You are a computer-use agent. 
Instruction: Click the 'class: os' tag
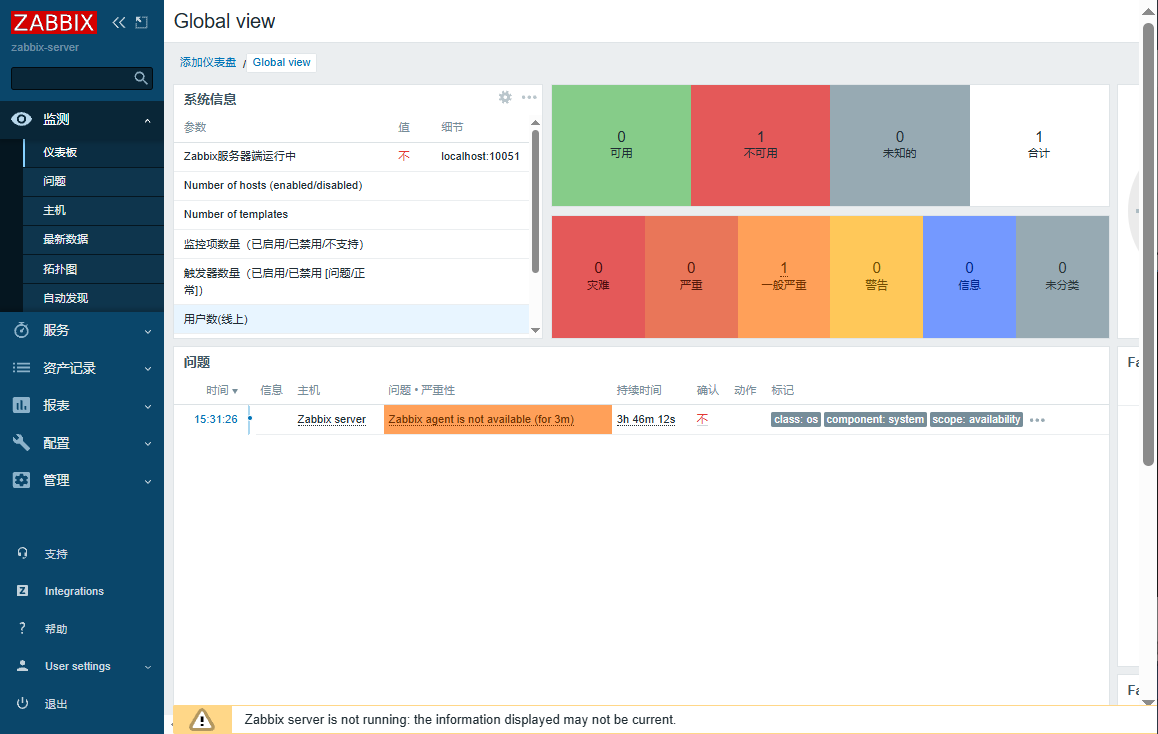(796, 419)
